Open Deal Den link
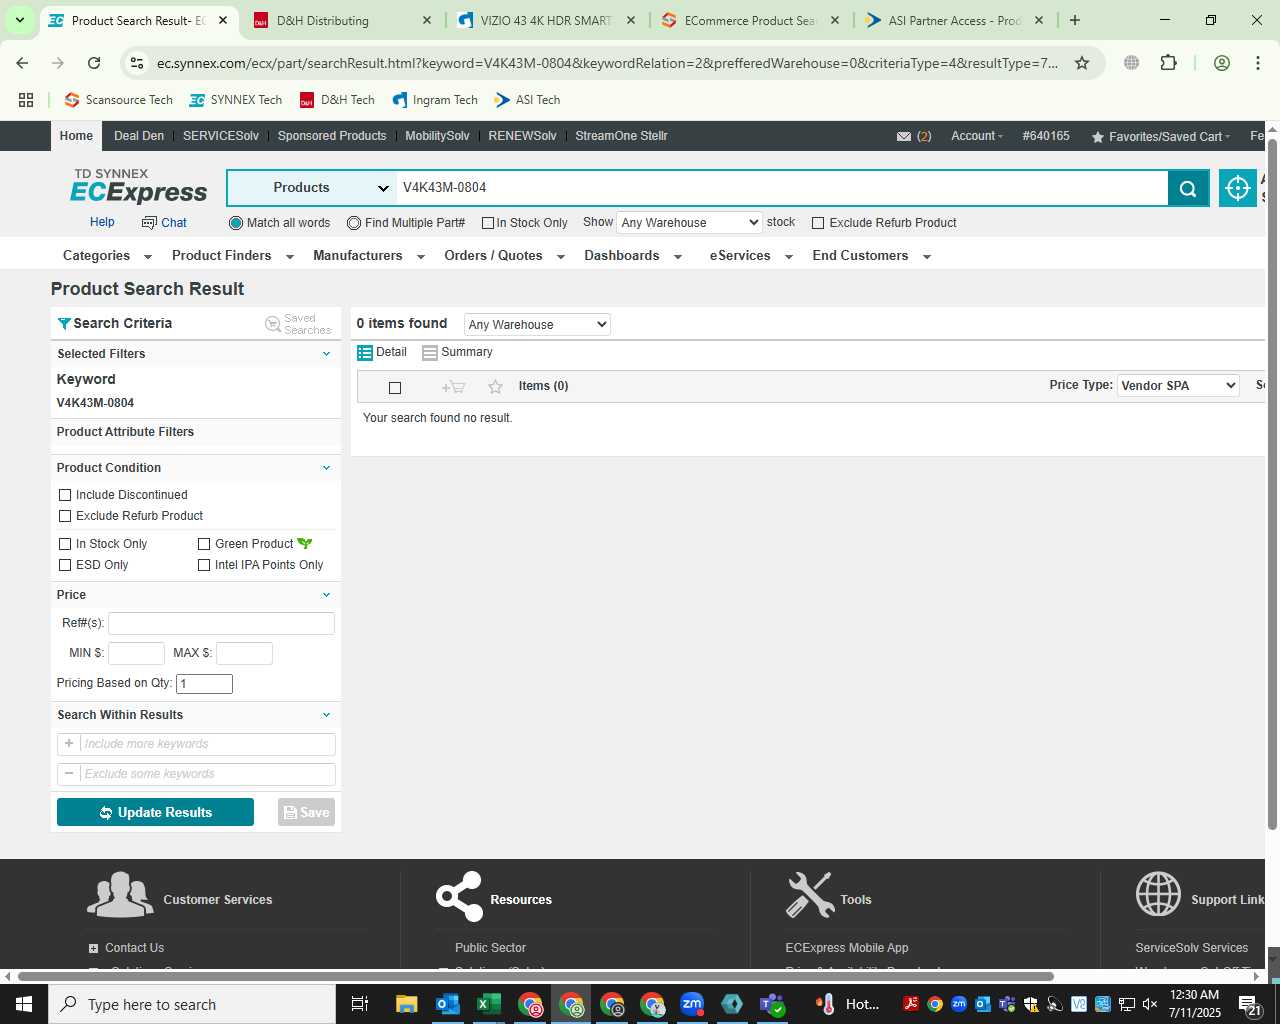The image size is (1280, 1024). (139, 136)
